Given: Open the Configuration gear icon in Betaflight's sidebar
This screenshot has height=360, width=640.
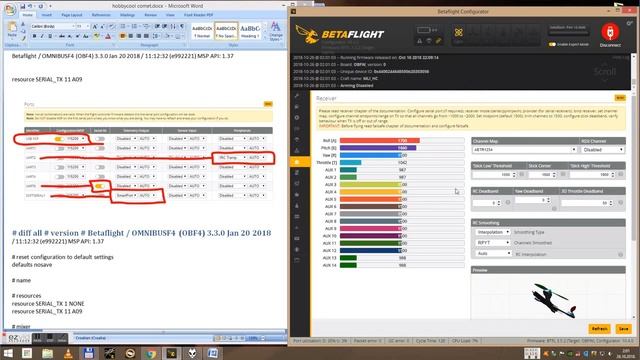Looking at the screenshot, I should click(297, 118).
